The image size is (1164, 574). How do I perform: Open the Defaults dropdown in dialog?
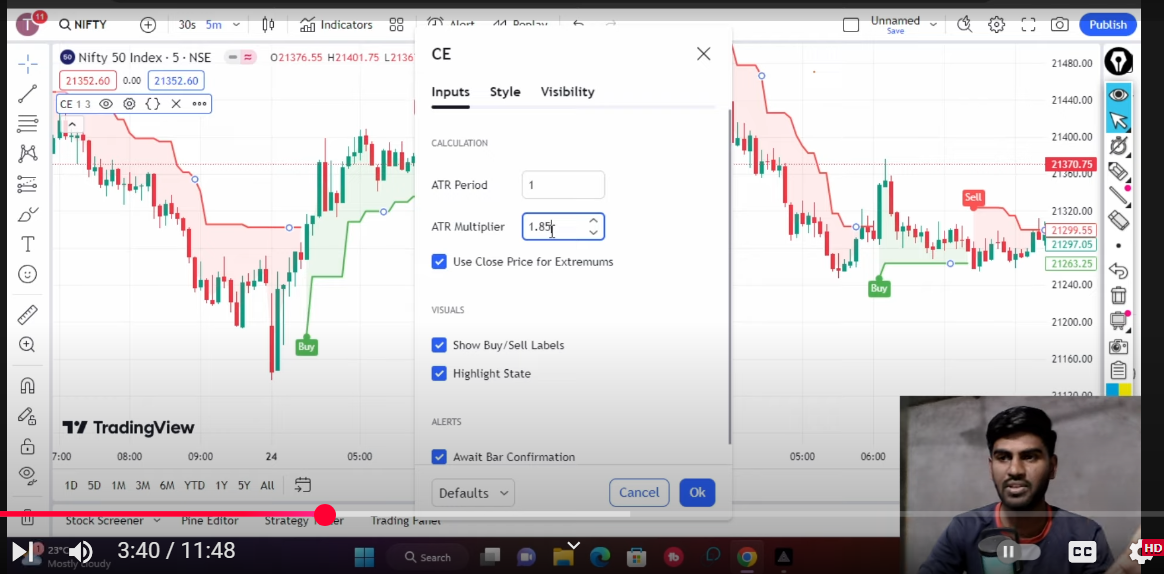pyautogui.click(x=473, y=493)
